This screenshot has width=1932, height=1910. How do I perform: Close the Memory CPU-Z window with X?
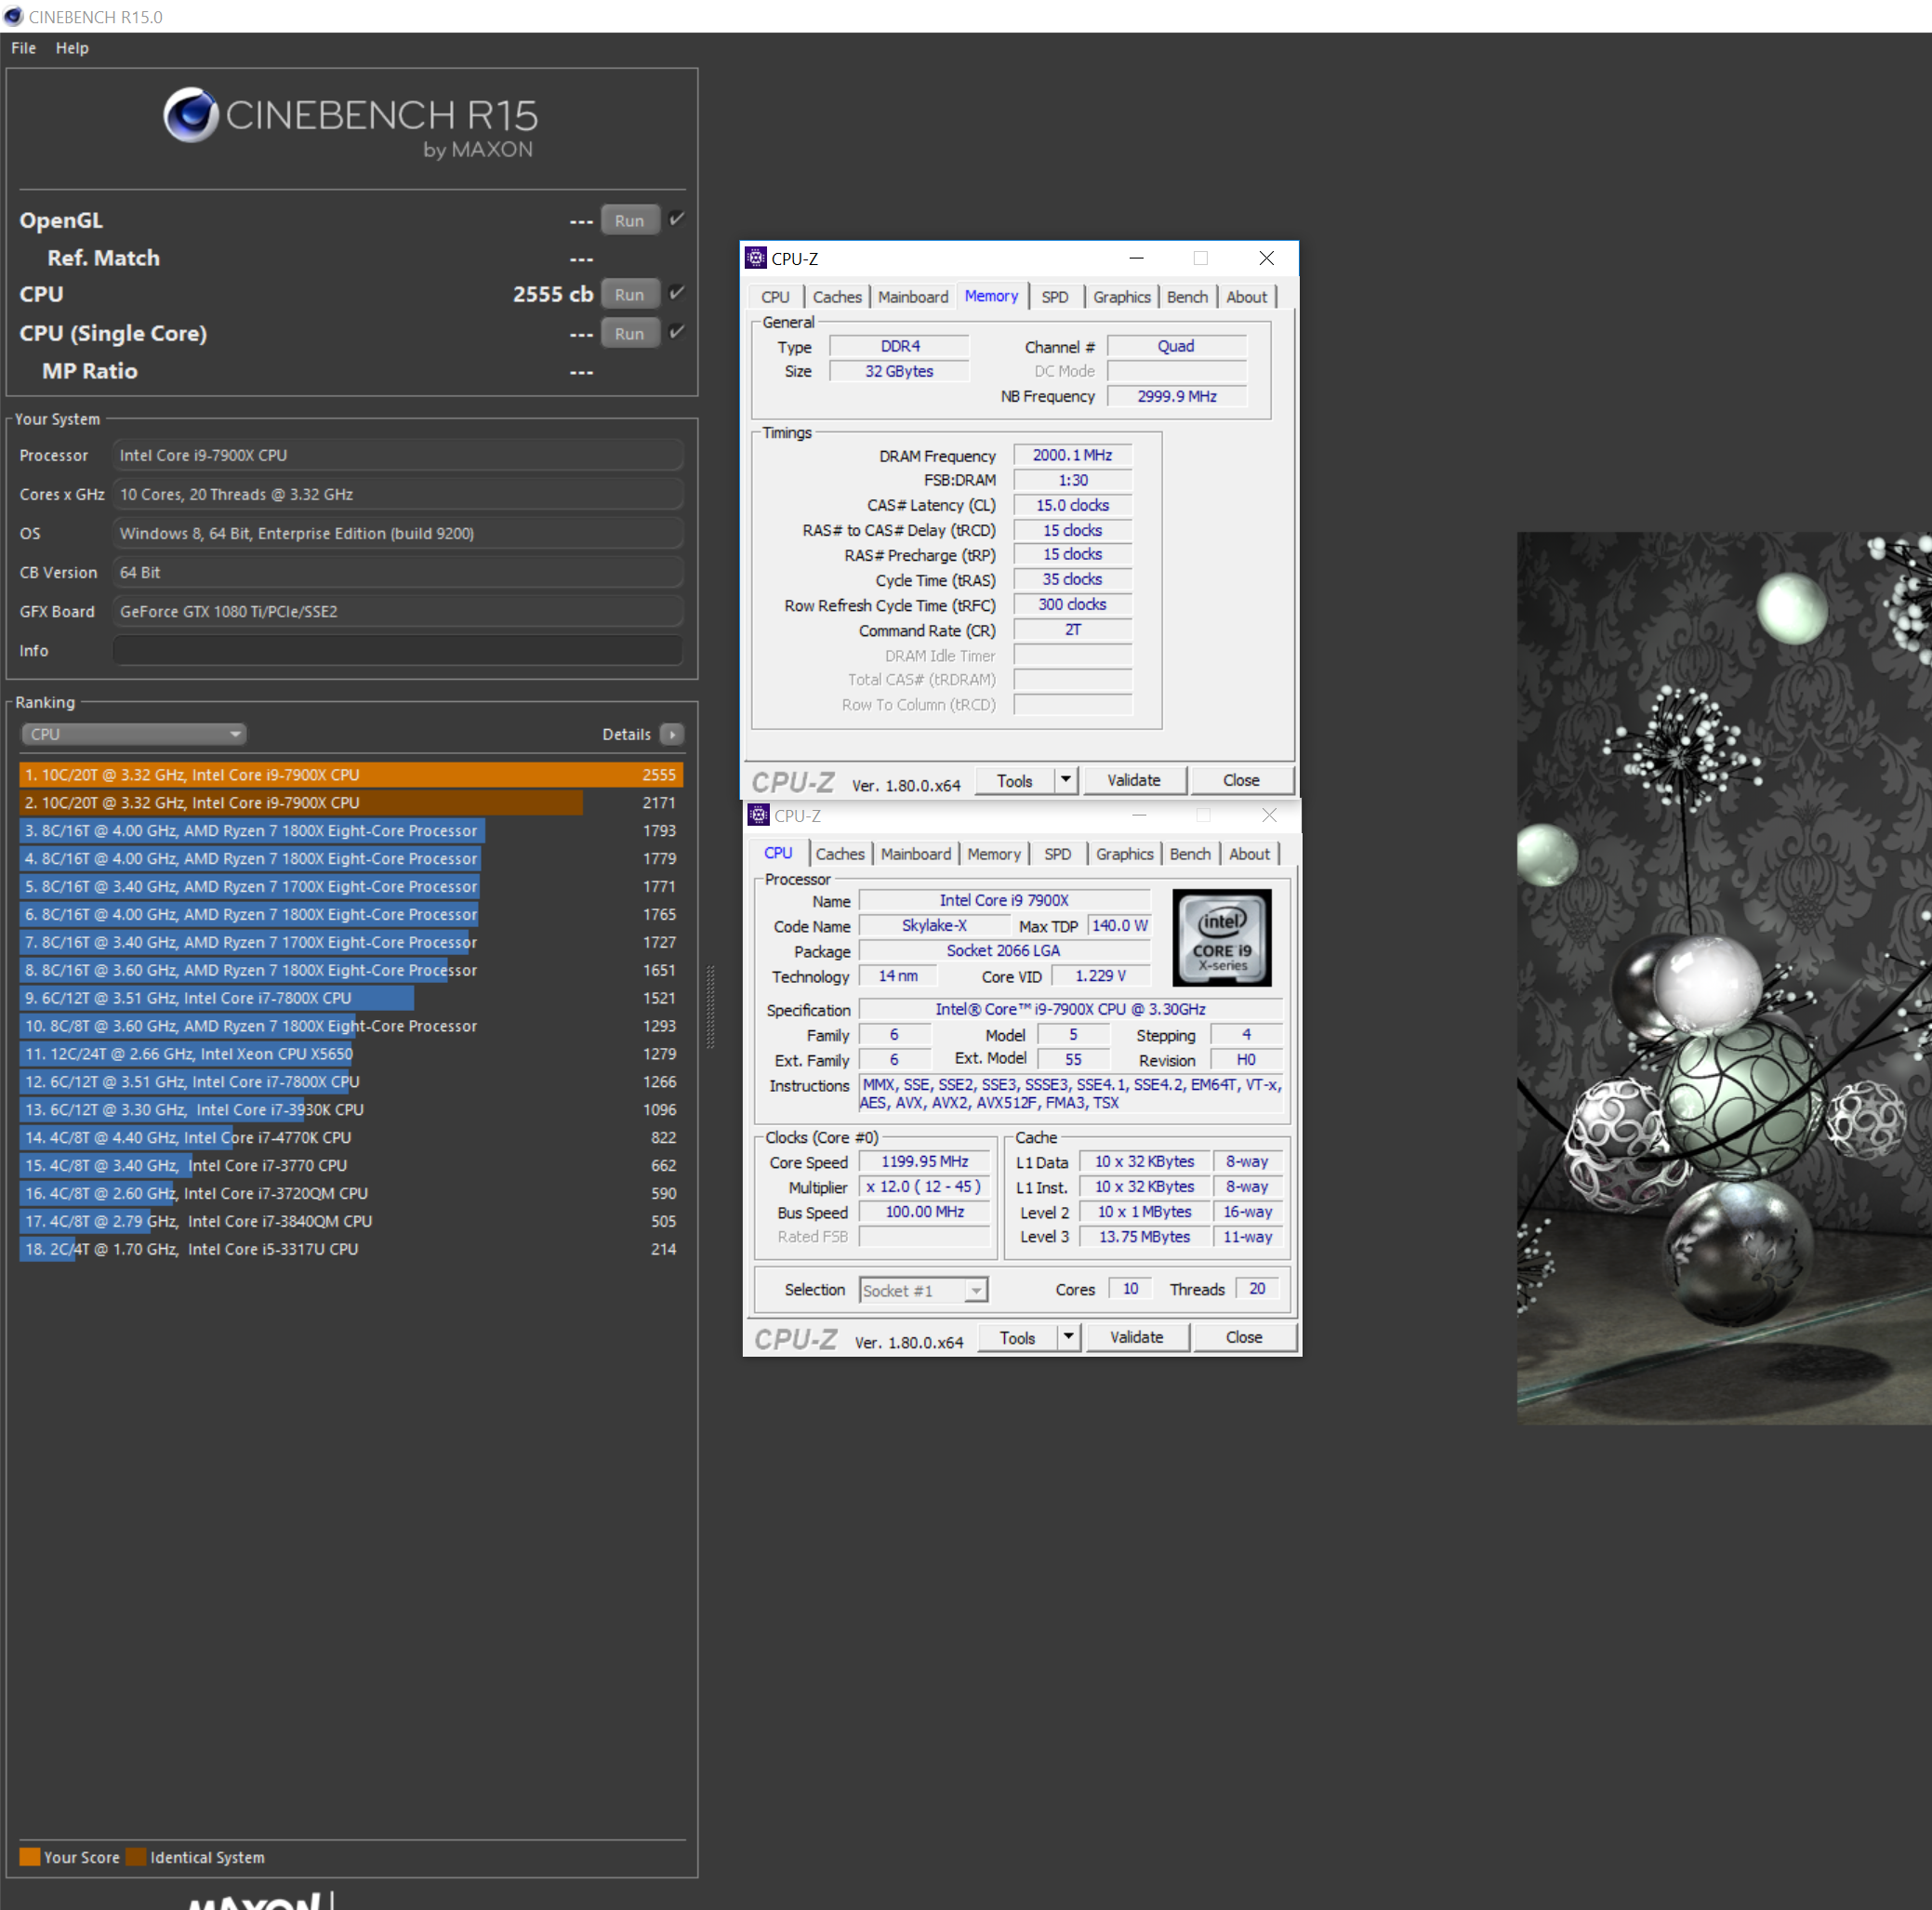pos(1266,258)
